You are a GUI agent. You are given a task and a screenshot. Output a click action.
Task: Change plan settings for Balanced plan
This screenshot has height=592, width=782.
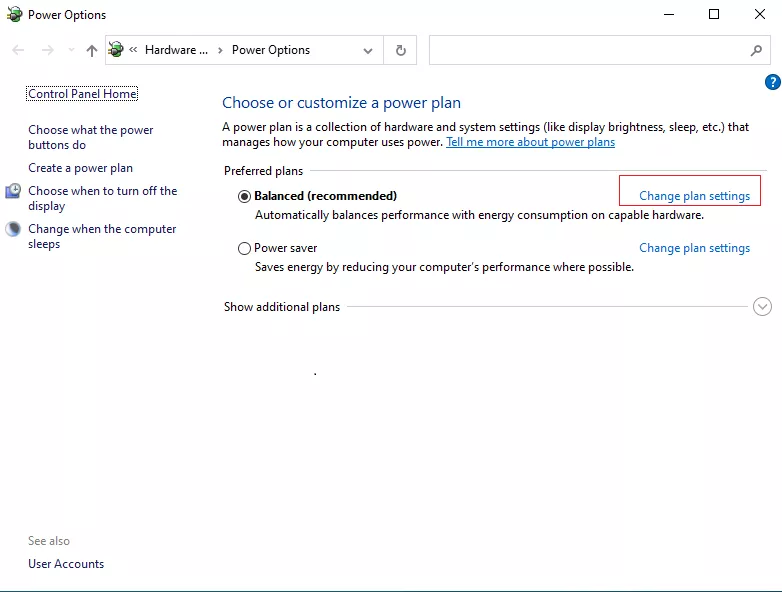tap(694, 196)
